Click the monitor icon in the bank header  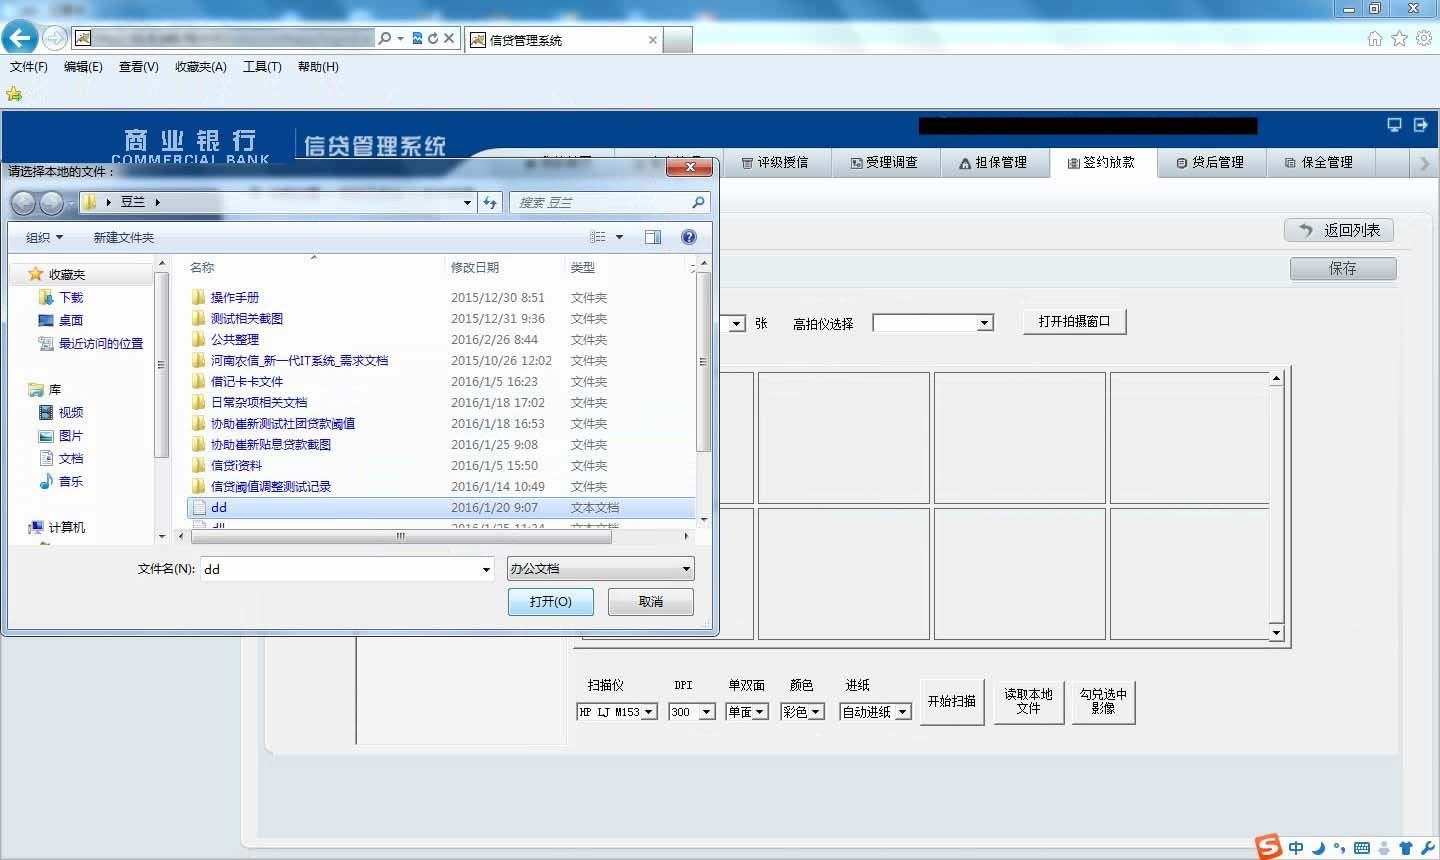tap(1394, 125)
